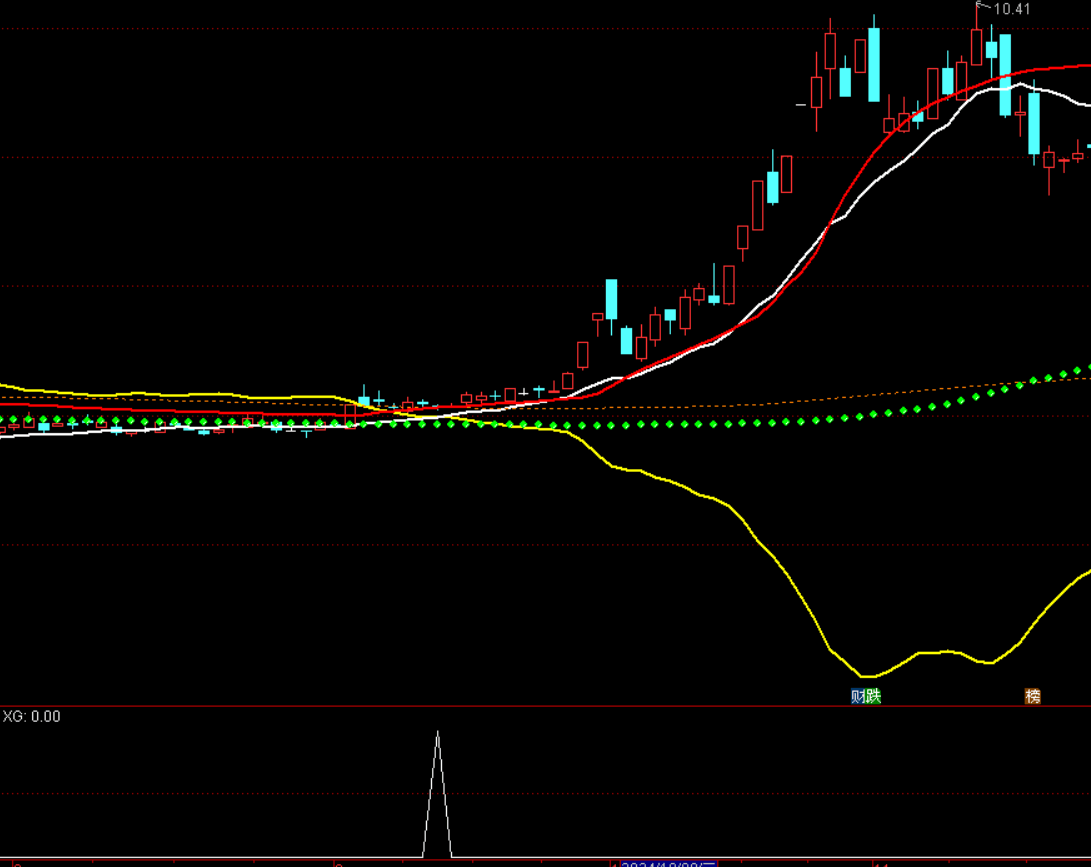
Task: Click the small grey dash left of top candles
Action: click(800, 104)
